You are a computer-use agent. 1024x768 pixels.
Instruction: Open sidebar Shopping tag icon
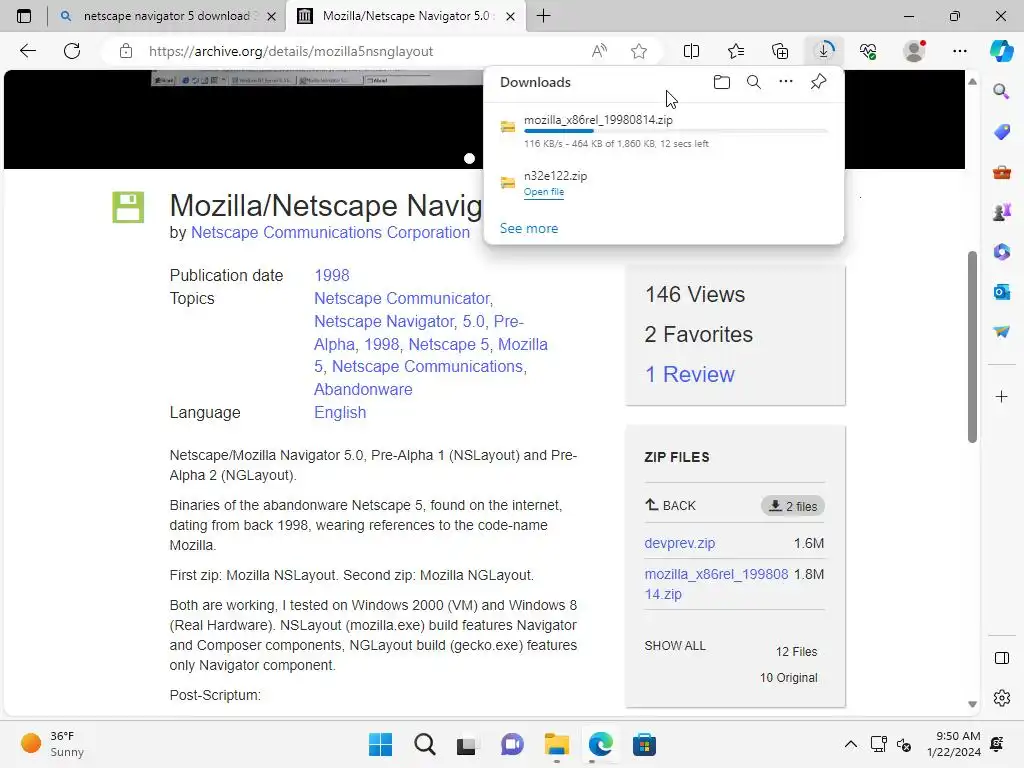pos(1001,132)
